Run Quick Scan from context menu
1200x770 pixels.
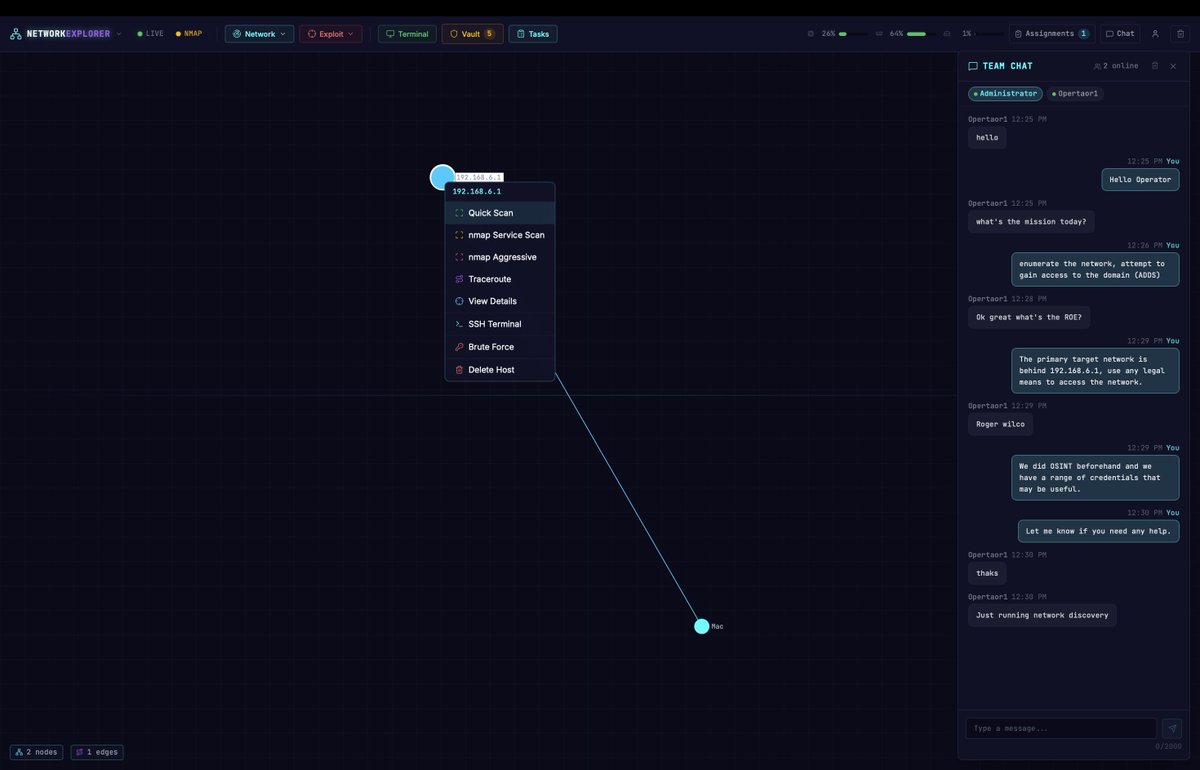click(500, 213)
